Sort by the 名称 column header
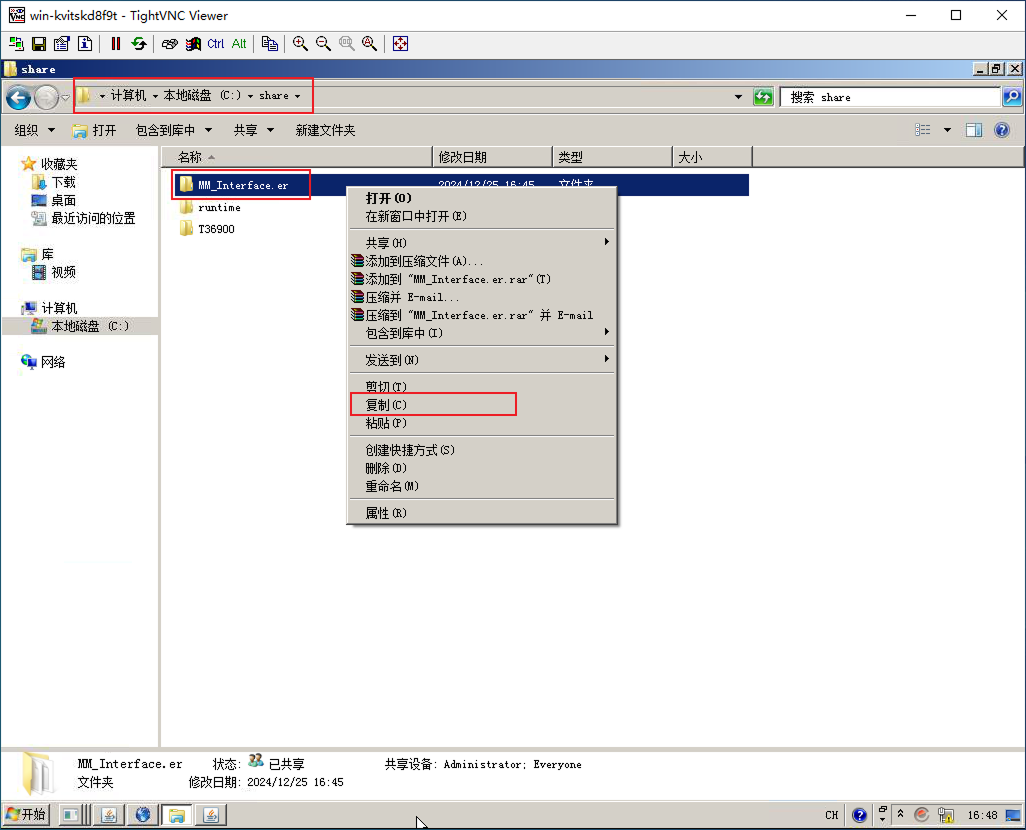Screen dimensions: 1026x830 [297, 157]
